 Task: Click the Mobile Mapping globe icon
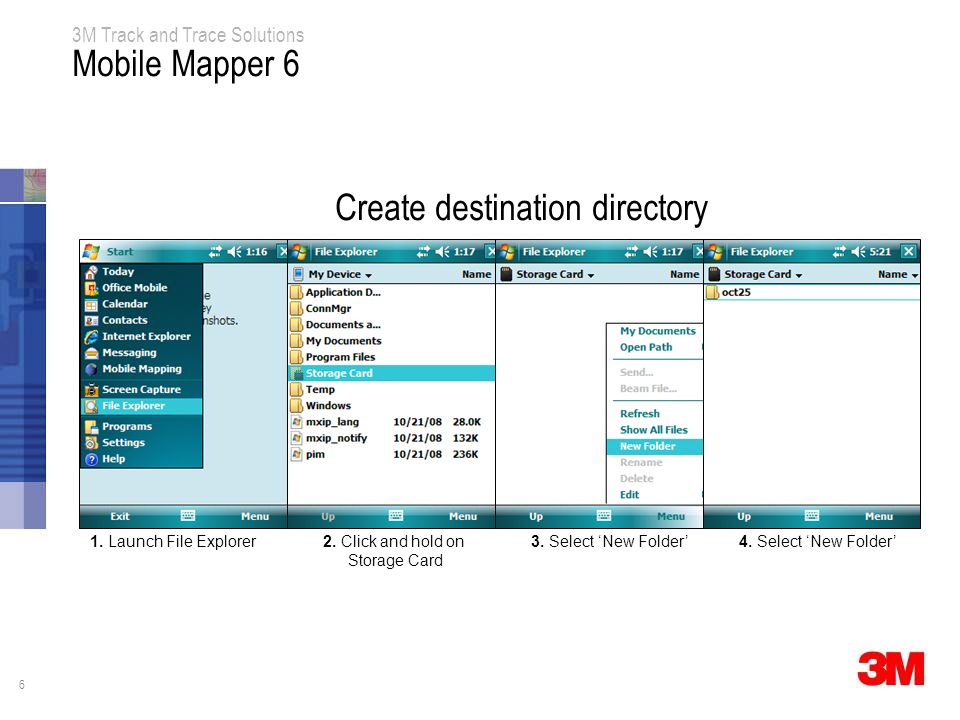click(x=91, y=369)
